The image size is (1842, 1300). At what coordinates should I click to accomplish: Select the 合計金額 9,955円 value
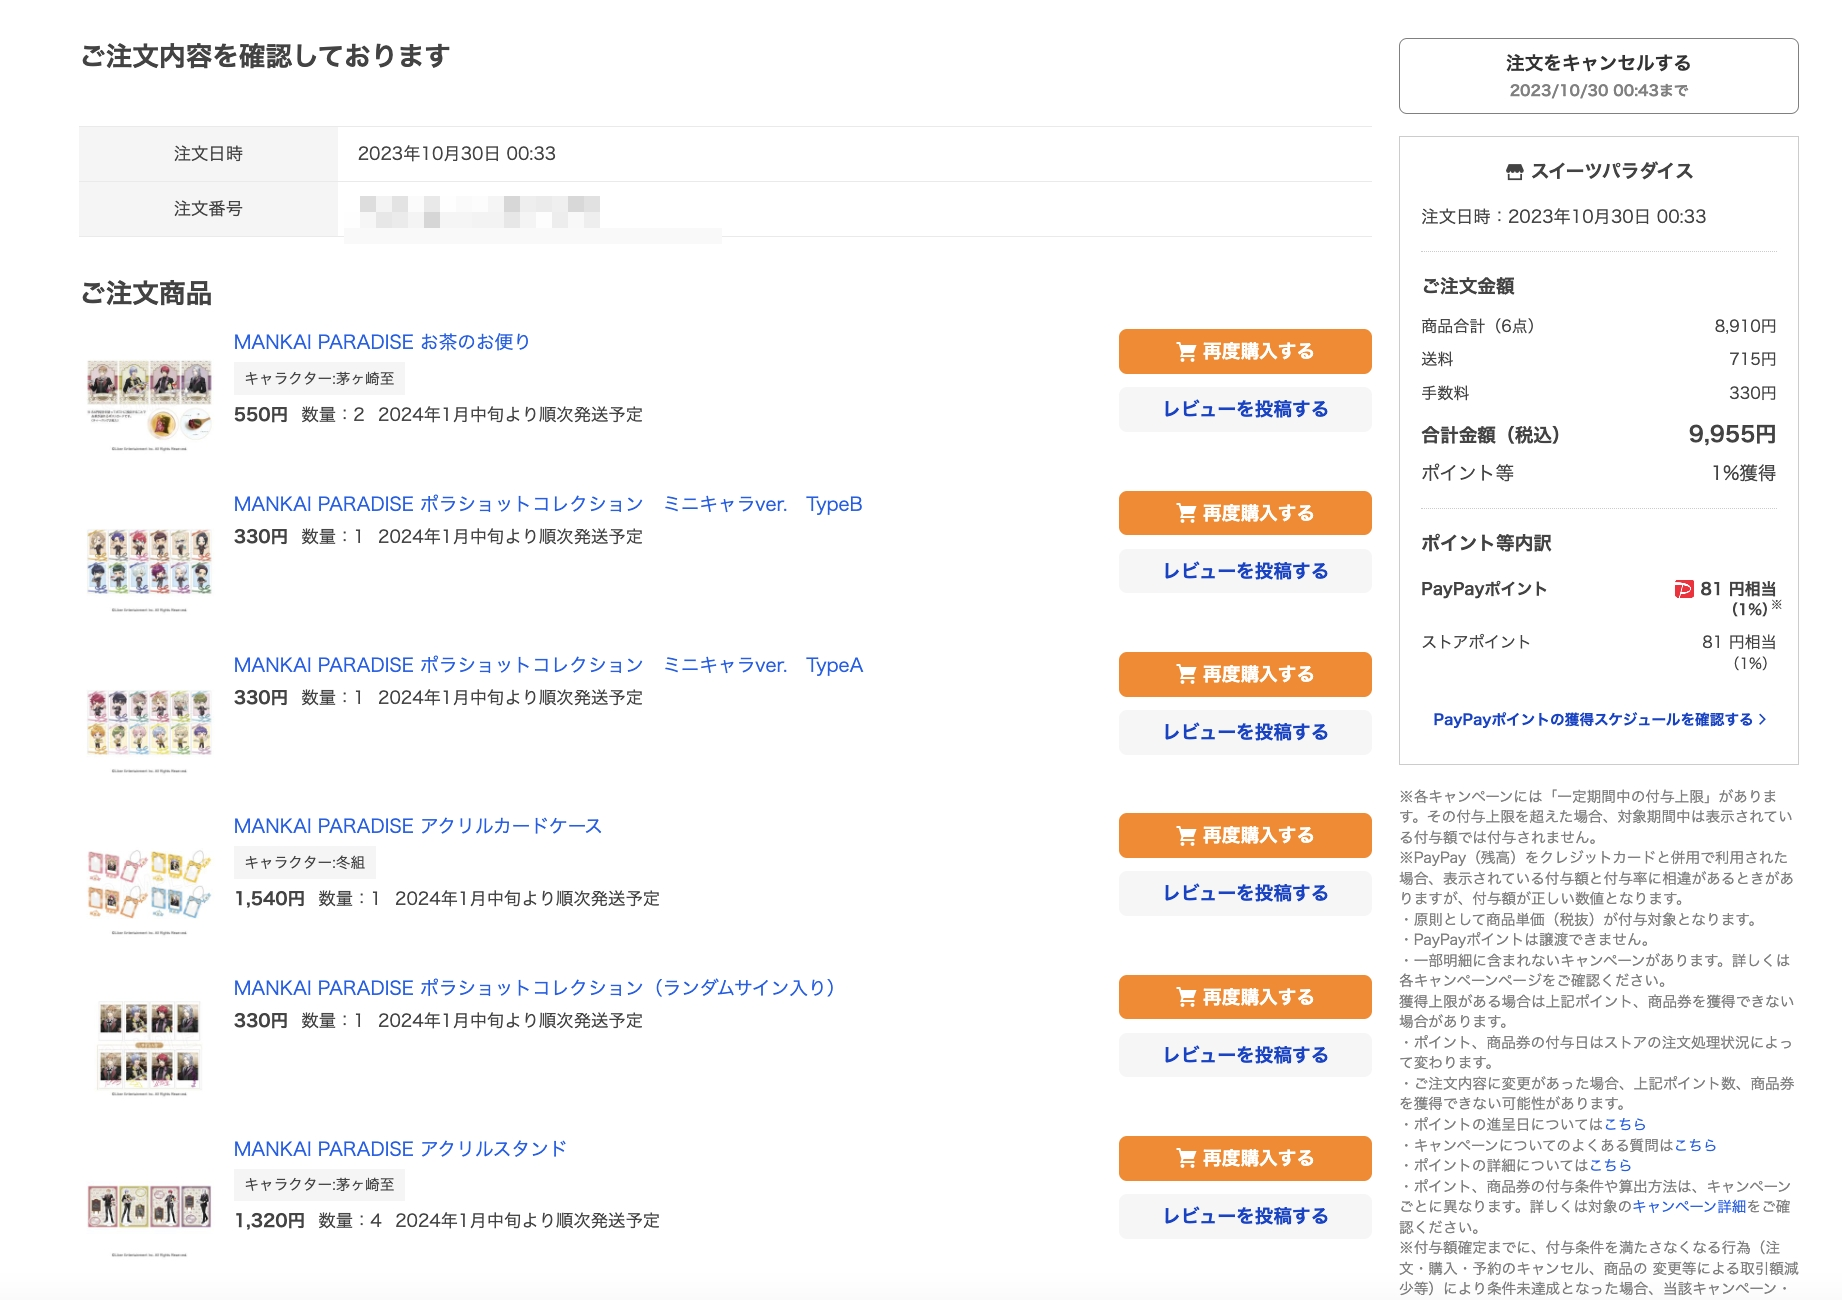1732,434
